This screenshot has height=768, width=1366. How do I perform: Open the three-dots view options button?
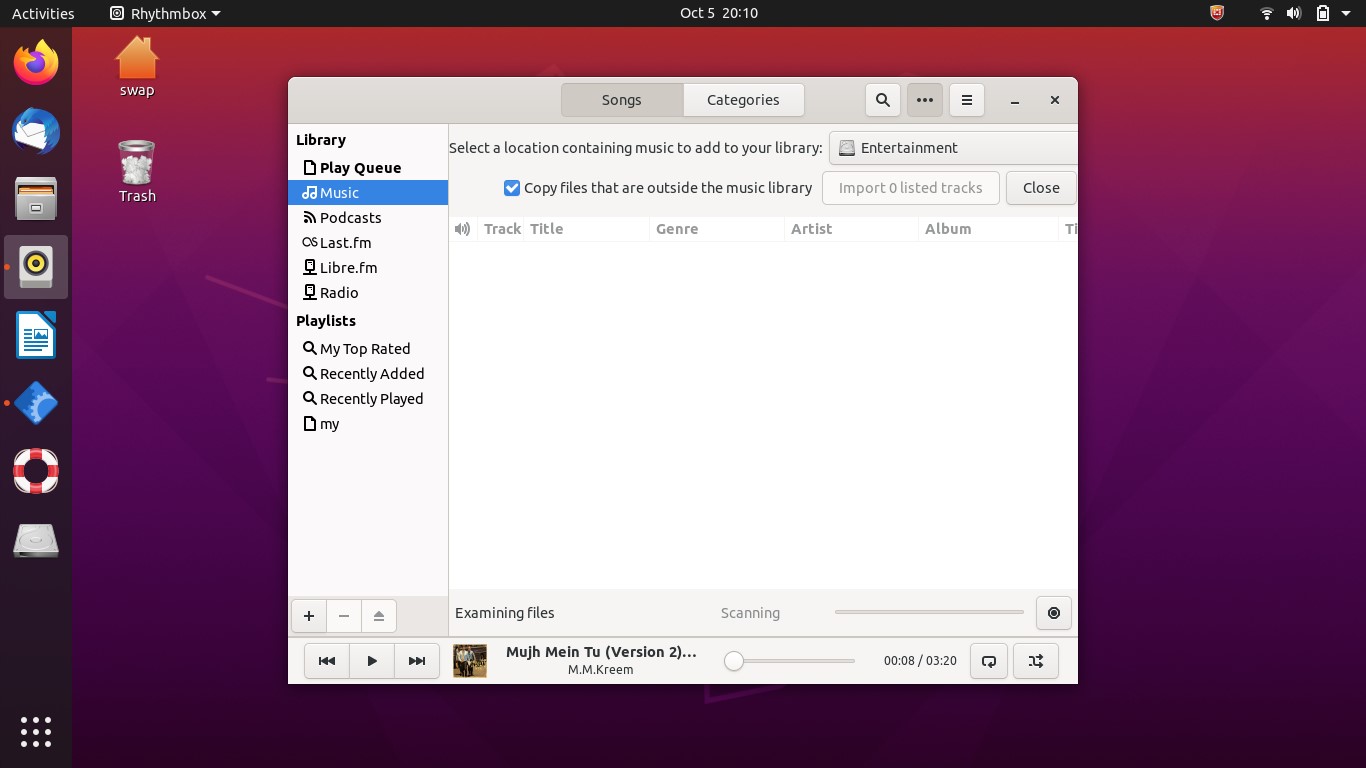(924, 100)
